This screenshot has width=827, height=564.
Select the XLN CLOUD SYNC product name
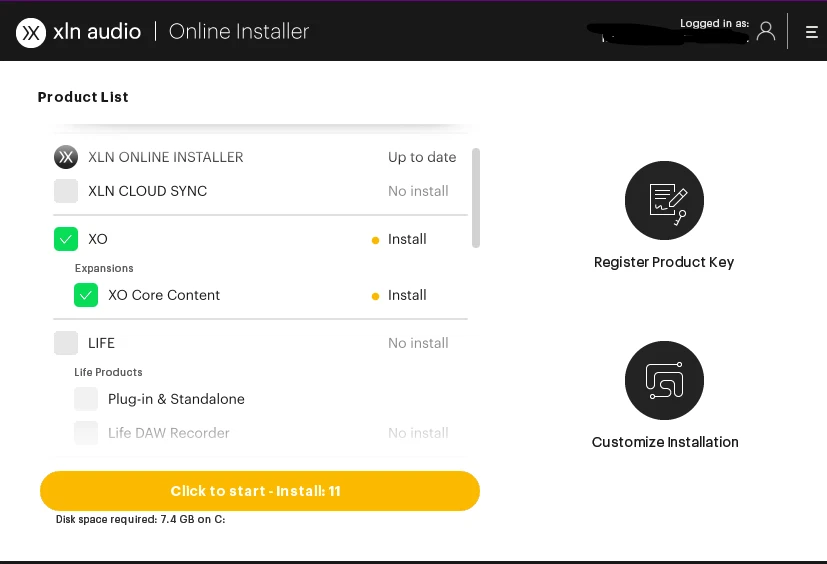[x=148, y=191]
